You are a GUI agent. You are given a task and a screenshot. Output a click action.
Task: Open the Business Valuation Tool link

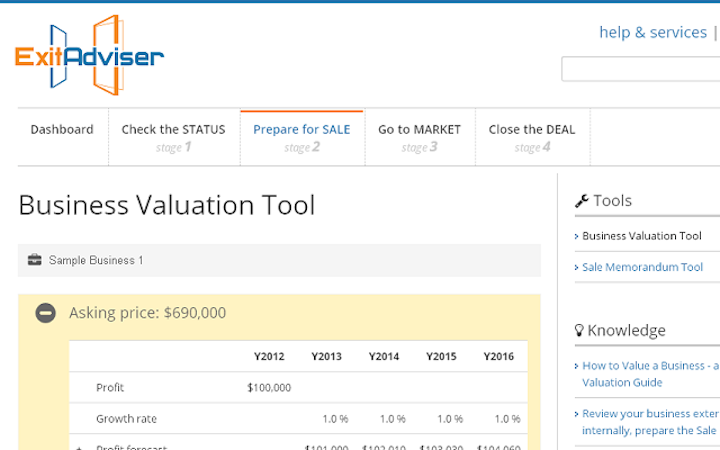pos(642,237)
